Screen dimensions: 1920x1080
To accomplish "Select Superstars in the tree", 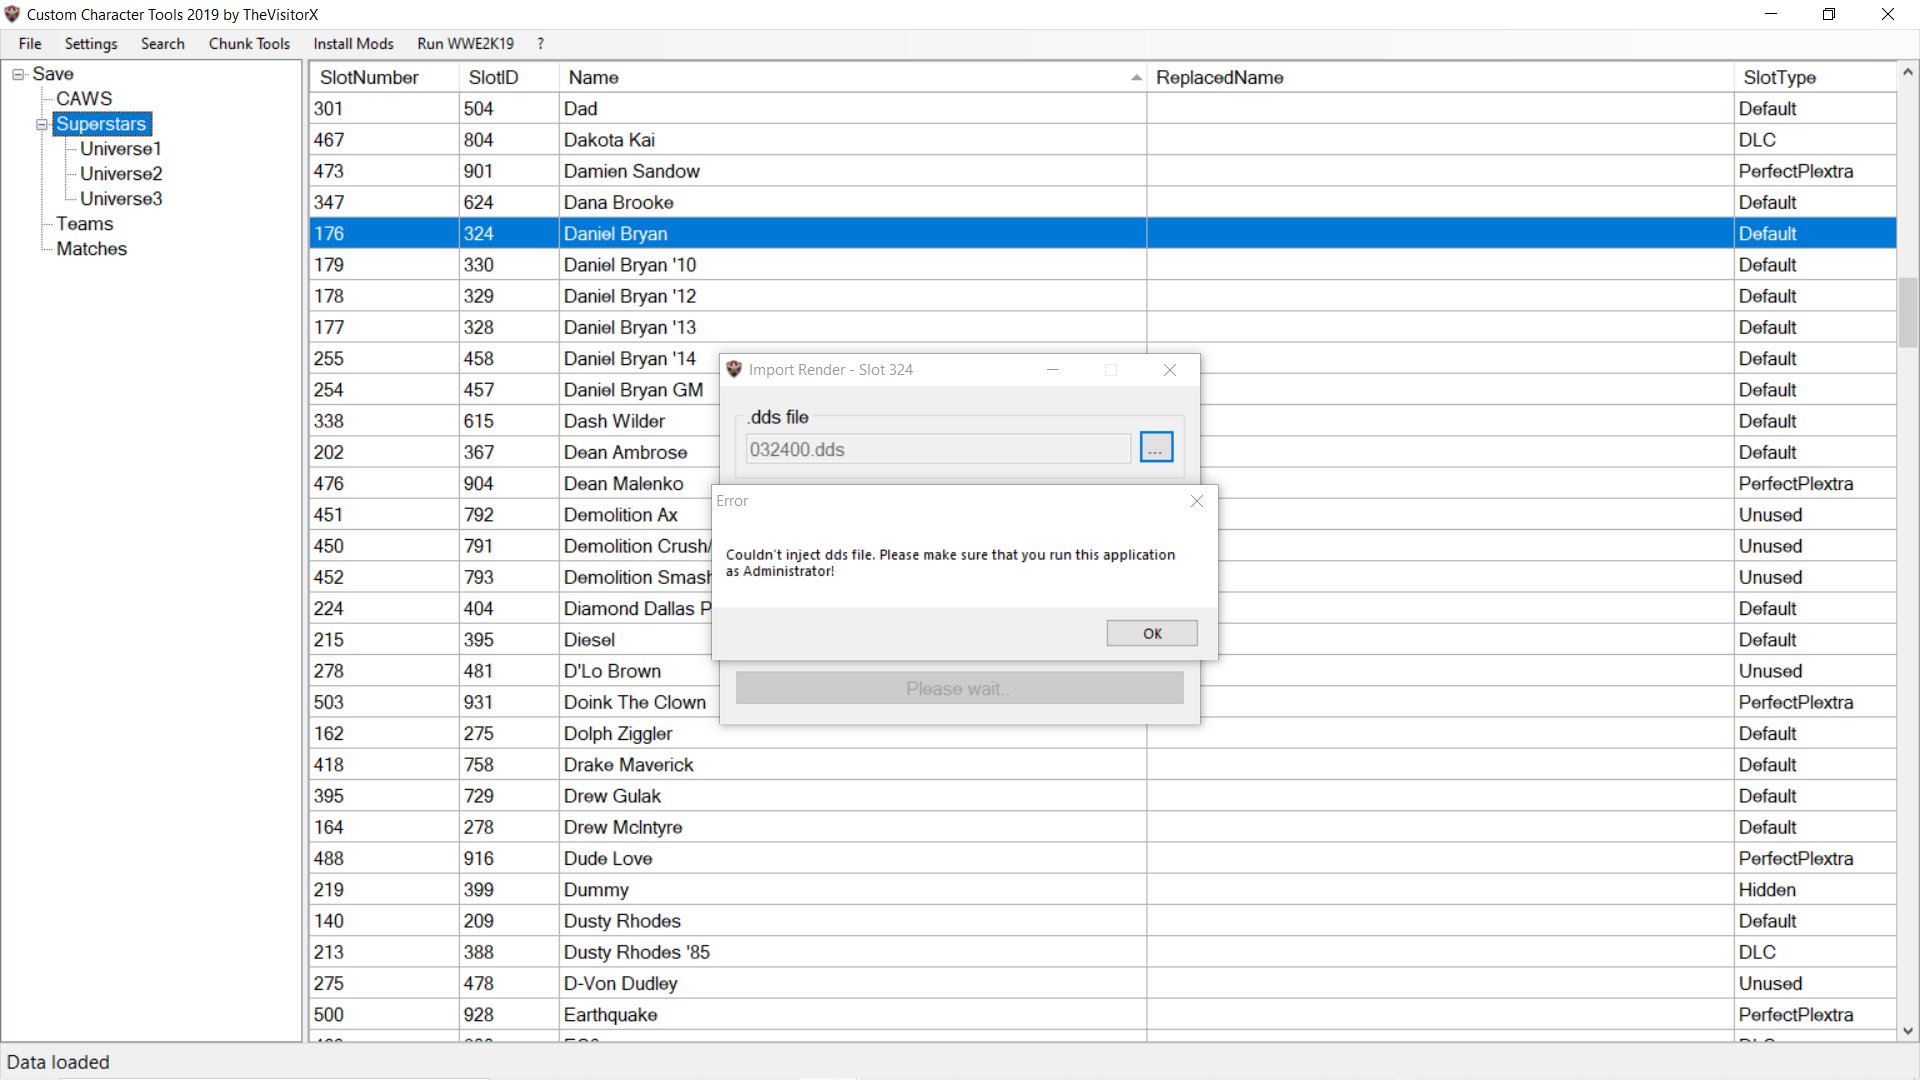I will (101, 124).
